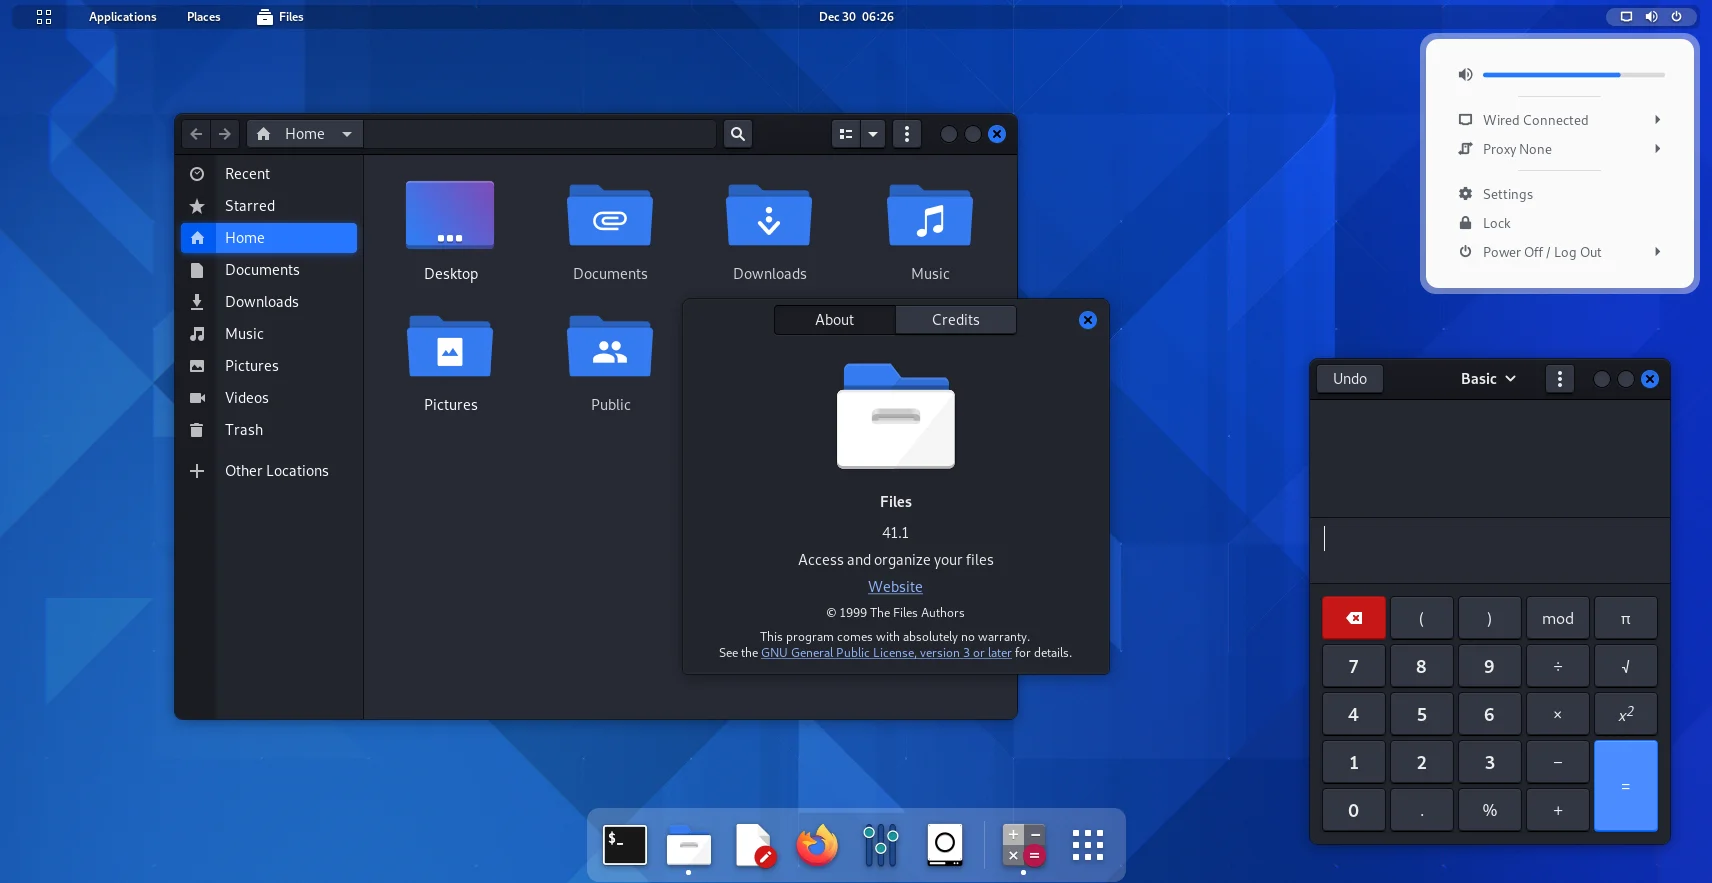Expand the Home path dropdown arrow
Screen dimensions: 1712x883
coord(347,134)
